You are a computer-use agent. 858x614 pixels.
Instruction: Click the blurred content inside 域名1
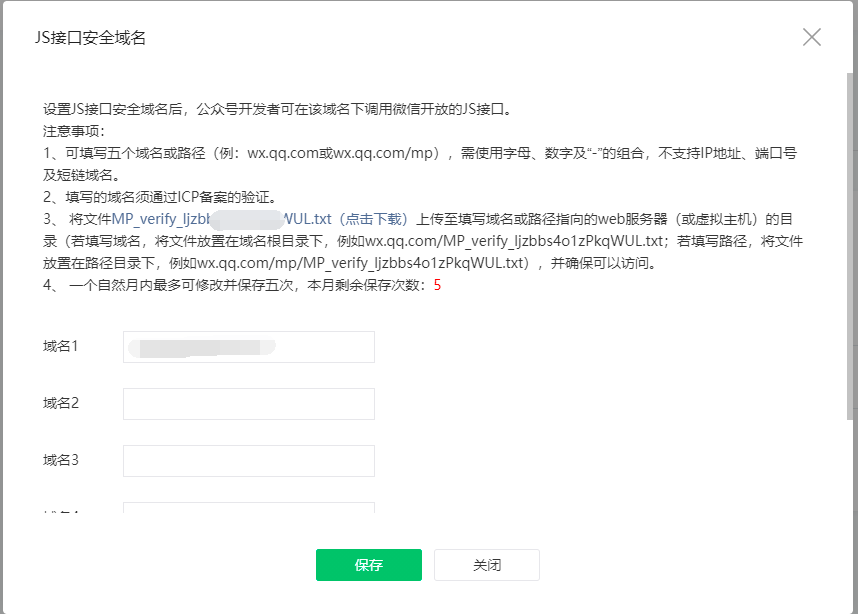pos(200,347)
